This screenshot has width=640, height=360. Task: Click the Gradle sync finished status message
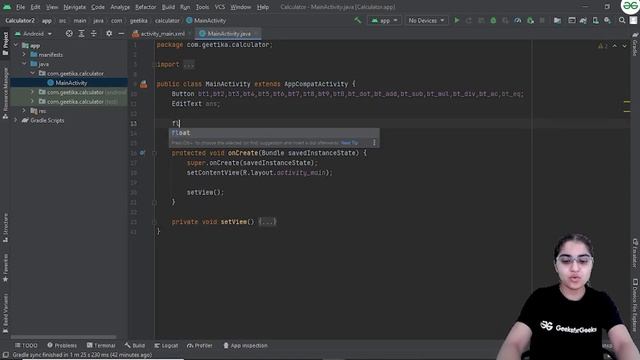pos(82,355)
